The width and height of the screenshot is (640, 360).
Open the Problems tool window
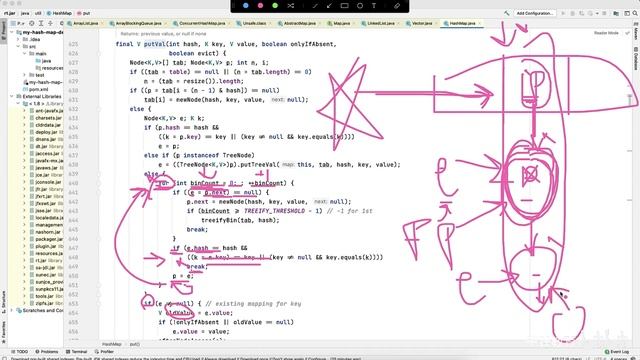click(x=47, y=351)
